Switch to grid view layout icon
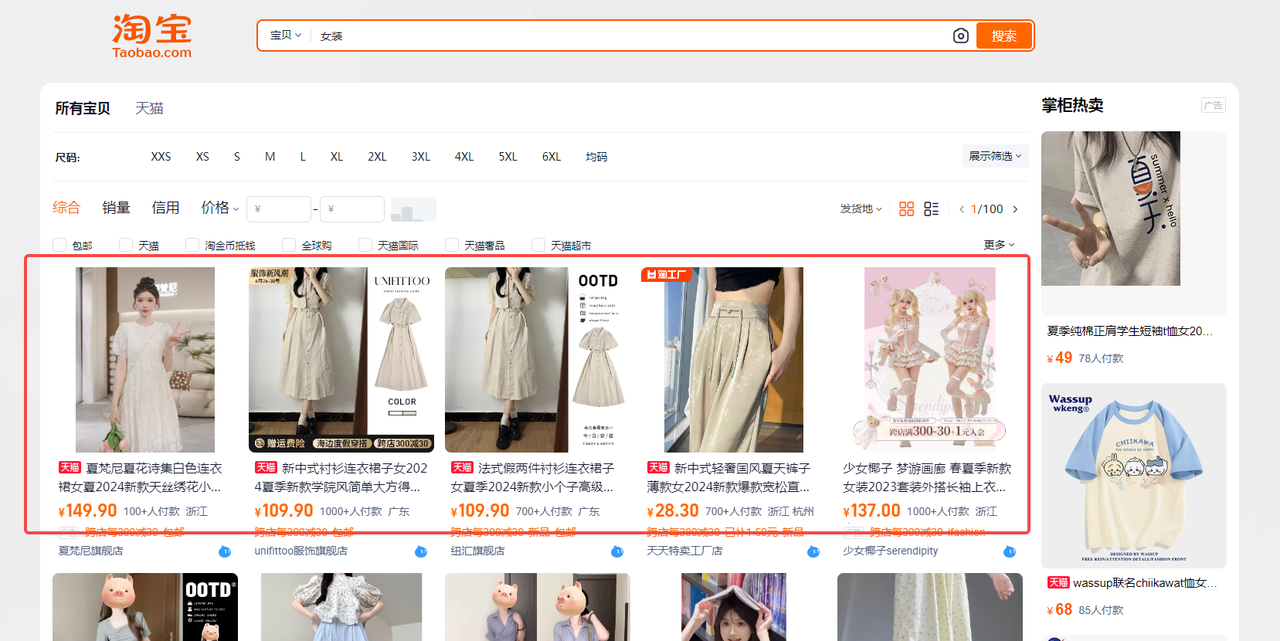Image resolution: width=1280 pixels, height=641 pixels. pyautogui.click(x=907, y=209)
